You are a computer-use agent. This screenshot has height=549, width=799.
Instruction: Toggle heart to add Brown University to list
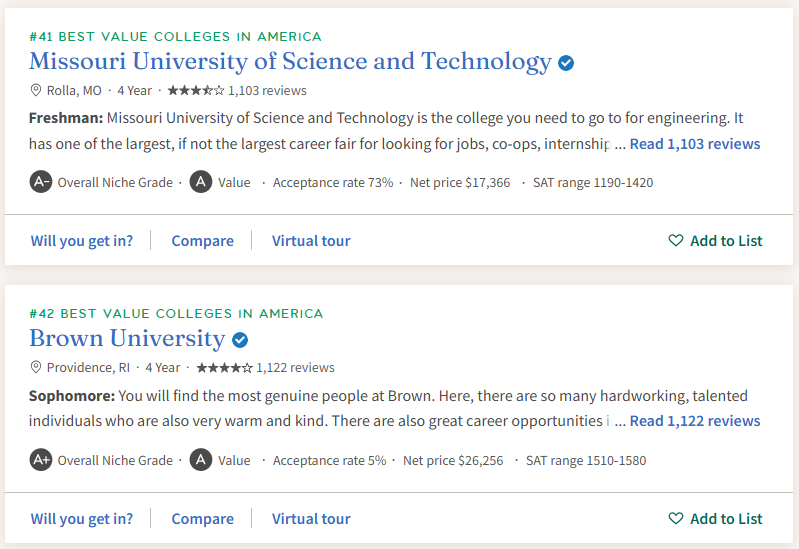(x=676, y=519)
